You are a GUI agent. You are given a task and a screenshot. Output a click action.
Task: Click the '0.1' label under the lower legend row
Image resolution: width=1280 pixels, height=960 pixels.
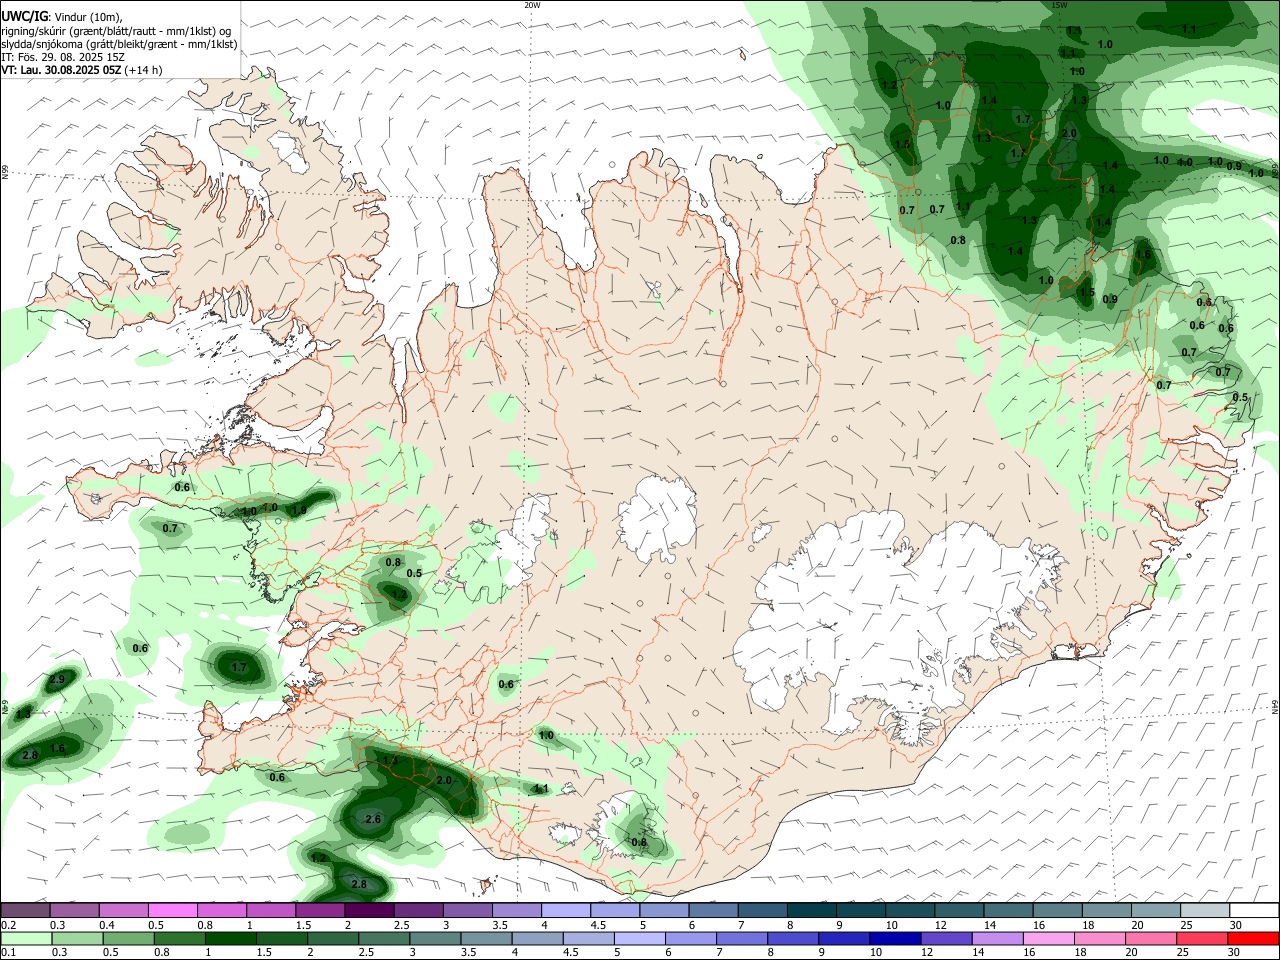(8, 953)
